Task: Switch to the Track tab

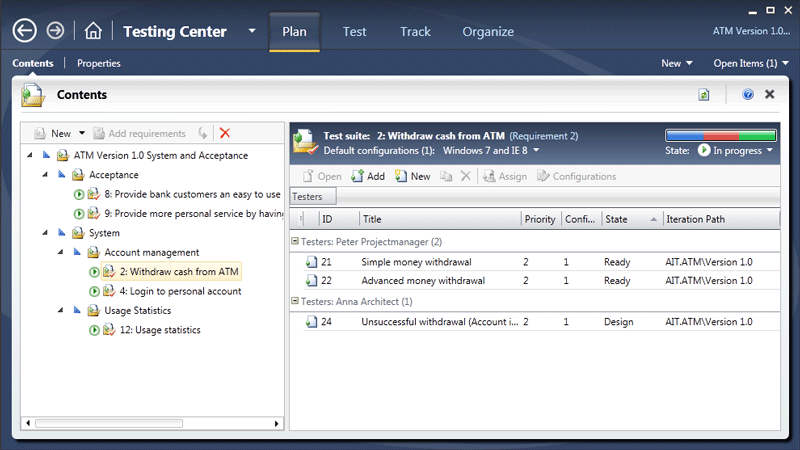Action: [x=415, y=32]
